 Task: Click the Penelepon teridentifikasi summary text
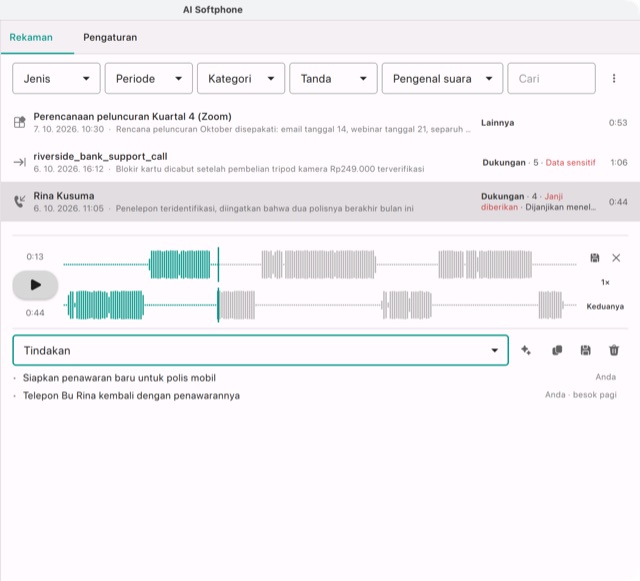tap(264, 209)
